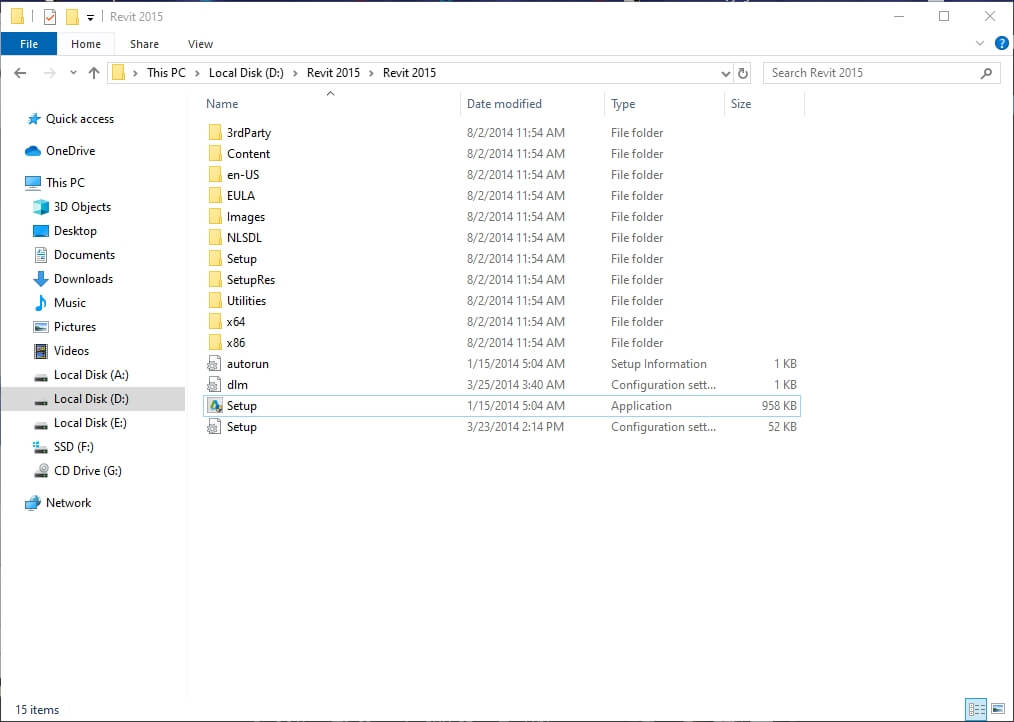The image size is (1014, 722).
Task: Go back to the previous folder
Action: (20, 73)
